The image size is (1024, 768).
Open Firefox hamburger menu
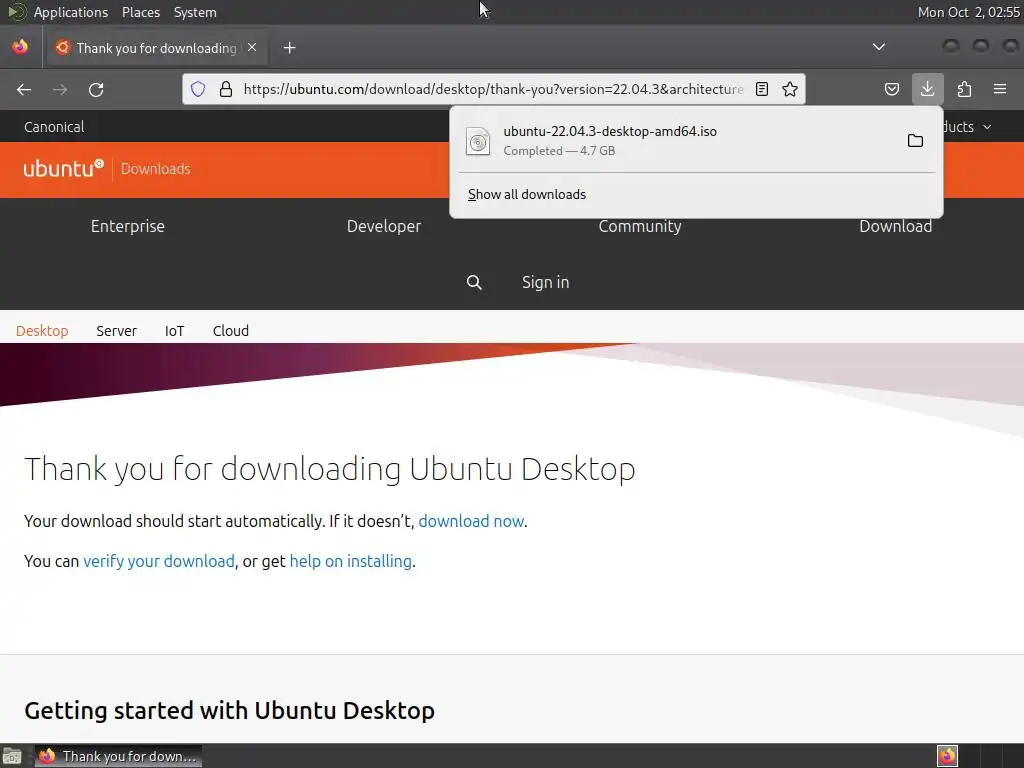1000,89
